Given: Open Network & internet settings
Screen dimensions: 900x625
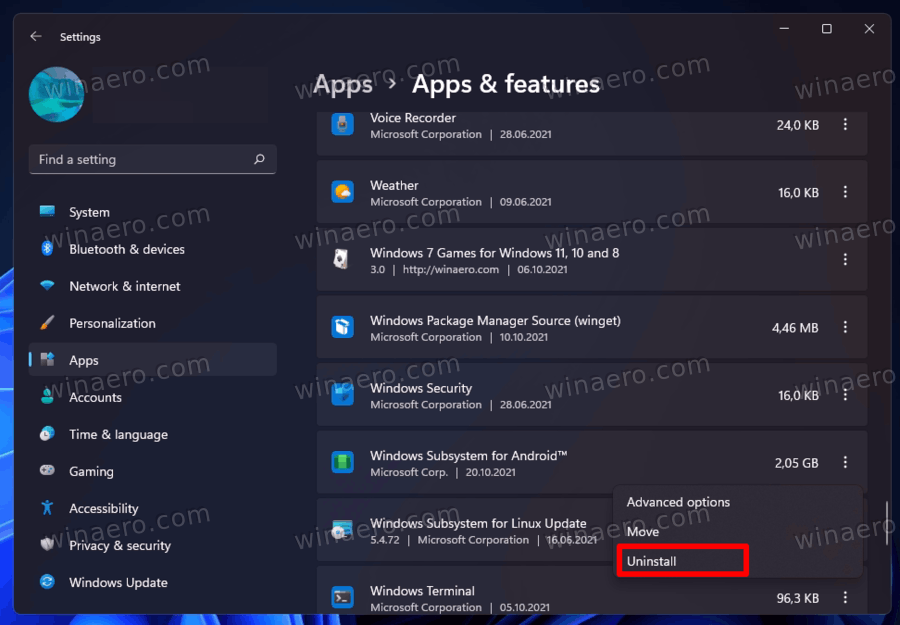Looking at the screenshot, I should 153,286.
